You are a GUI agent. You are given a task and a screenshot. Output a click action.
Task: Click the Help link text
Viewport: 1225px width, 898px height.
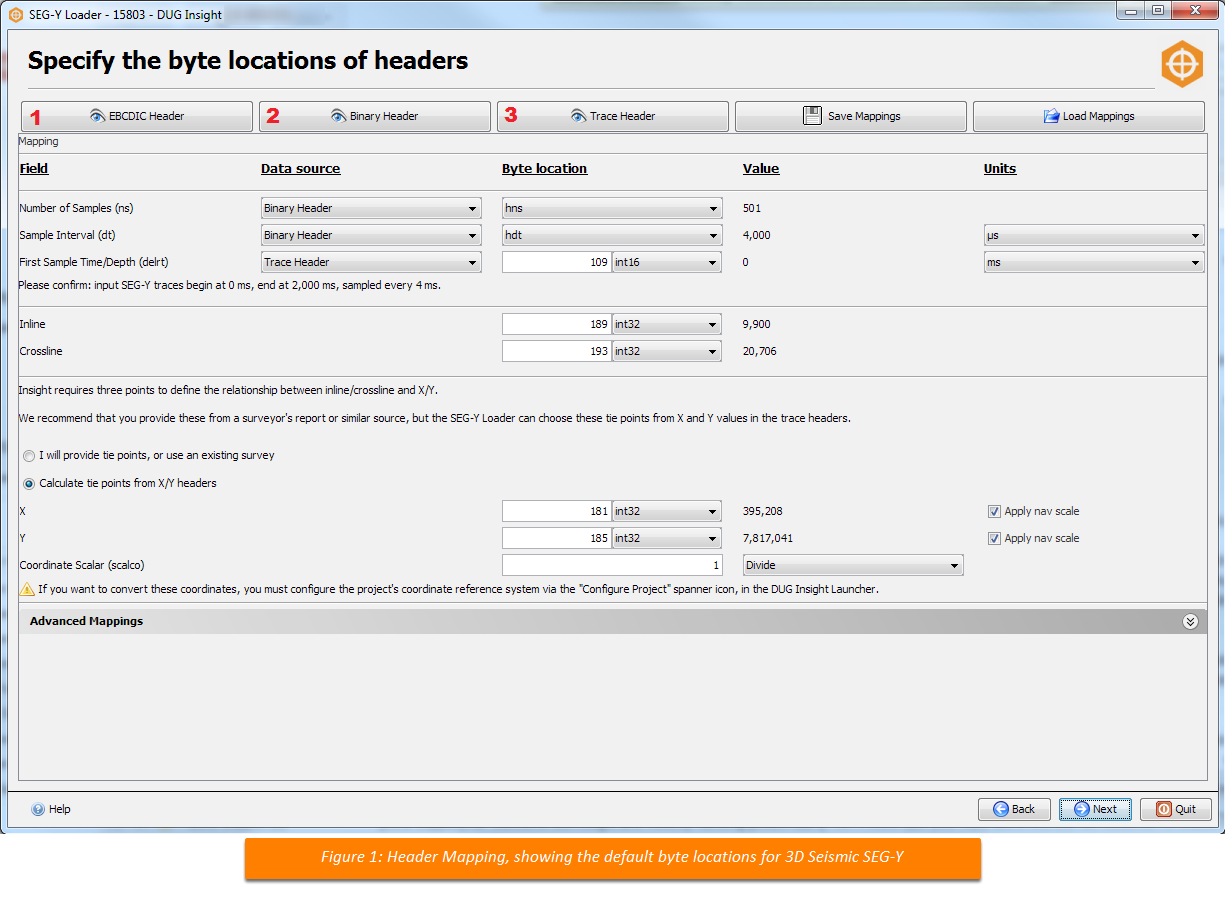coord(60,810)
